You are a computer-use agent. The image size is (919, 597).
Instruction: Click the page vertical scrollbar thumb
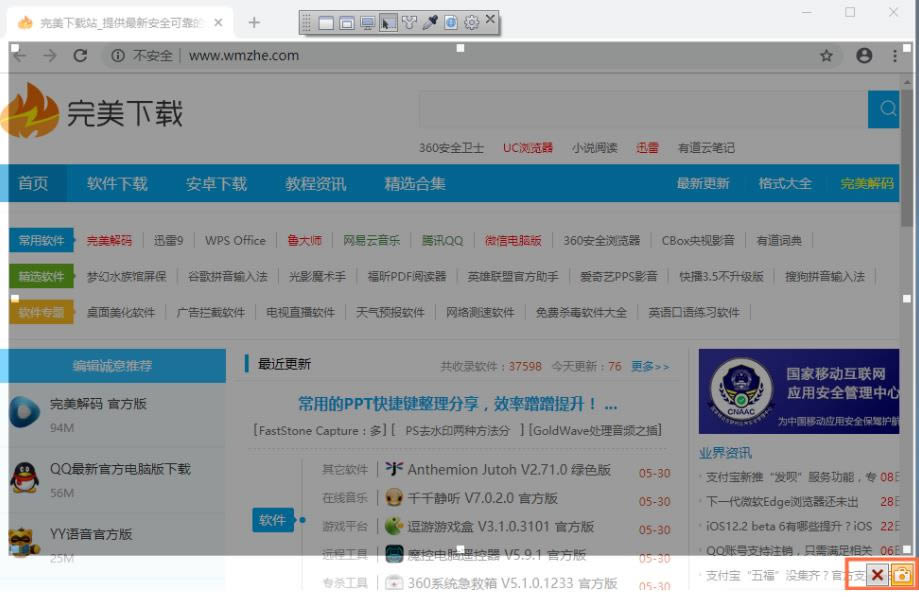click(907, 158)
